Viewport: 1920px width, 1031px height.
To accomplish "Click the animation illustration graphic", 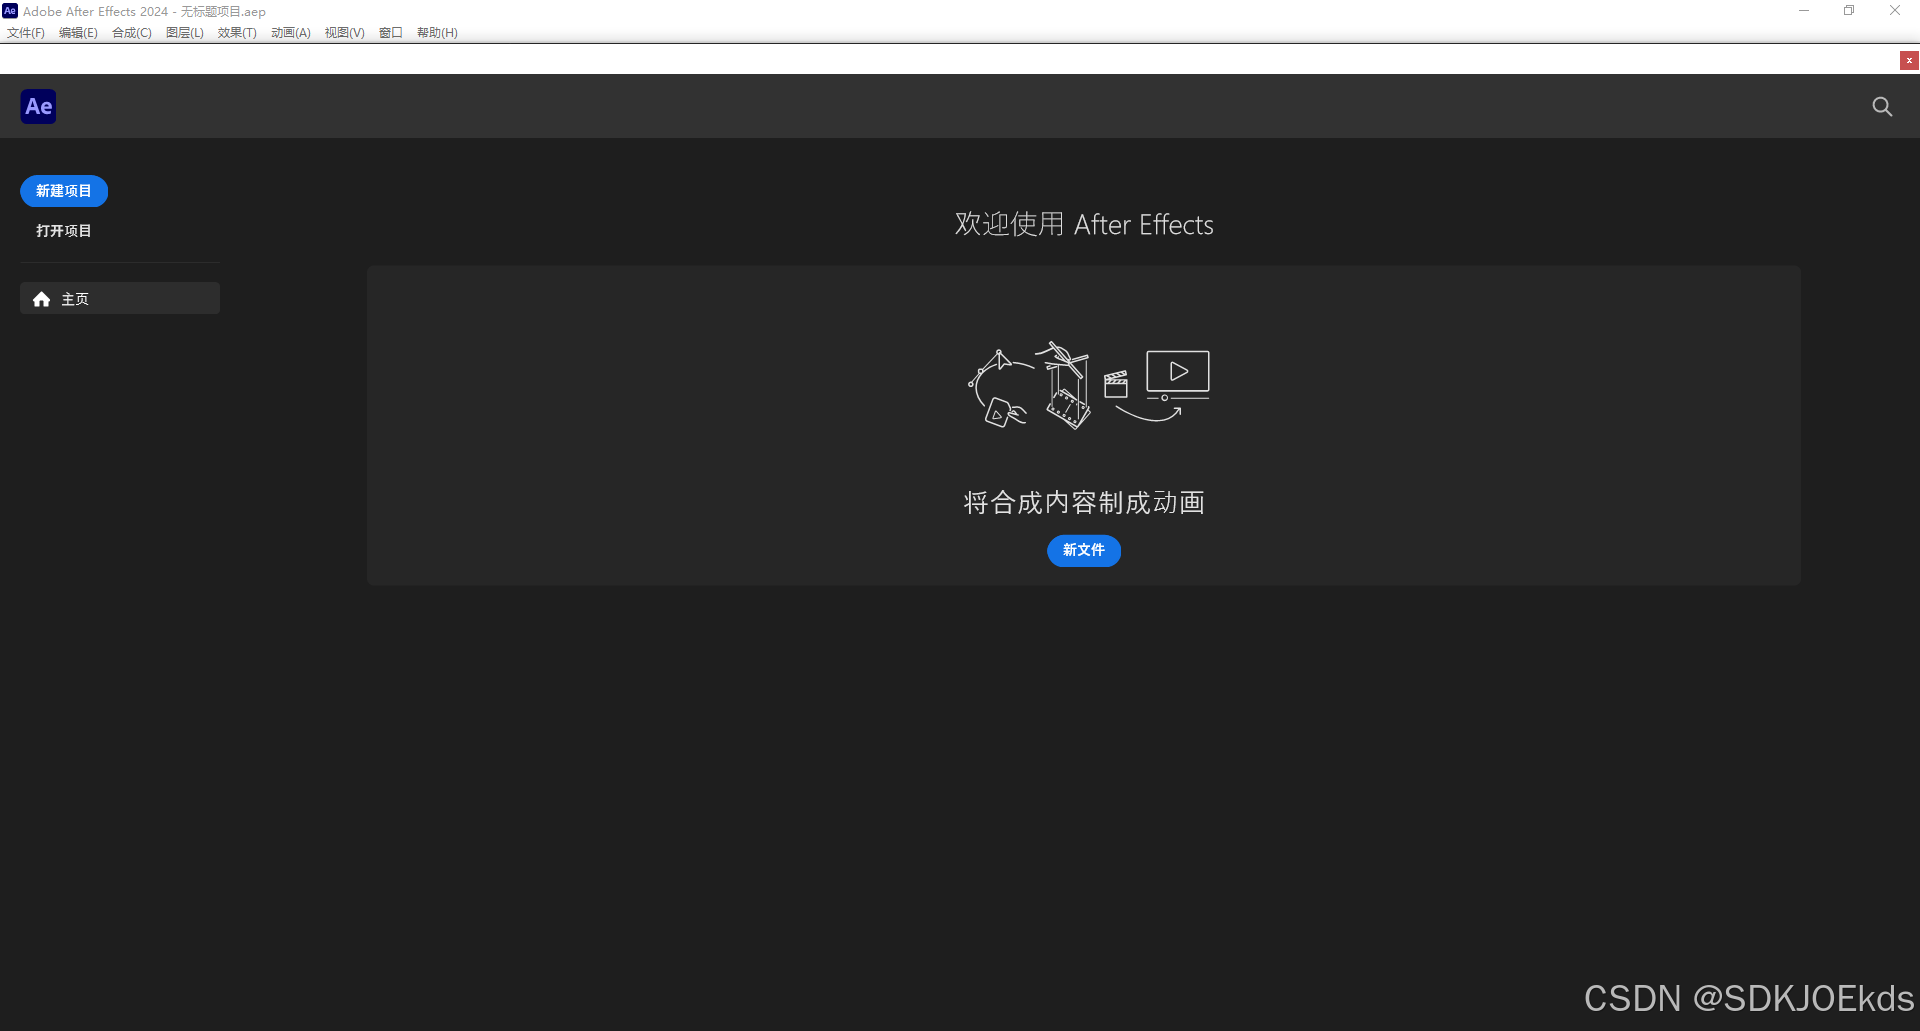I will pos(1089,385).
